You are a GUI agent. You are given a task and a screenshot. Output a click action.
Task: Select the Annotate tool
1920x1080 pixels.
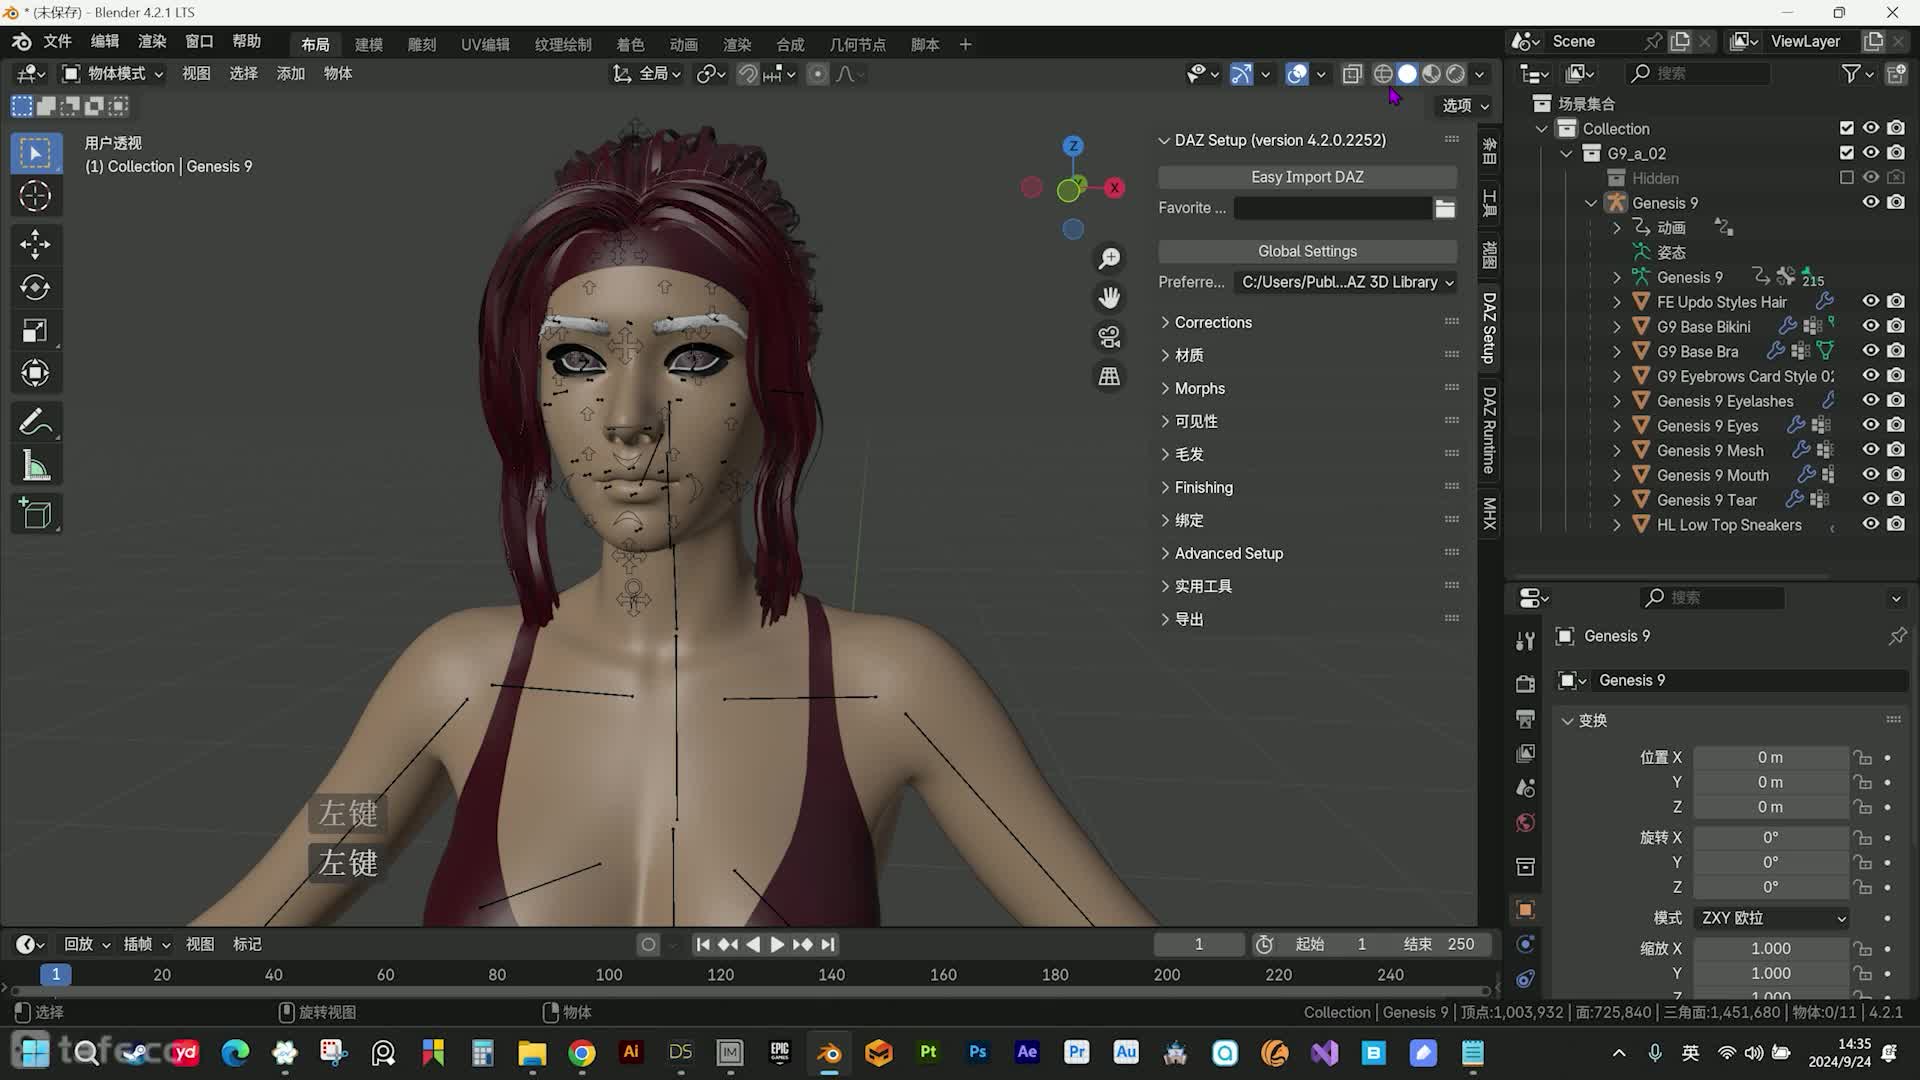36,423
